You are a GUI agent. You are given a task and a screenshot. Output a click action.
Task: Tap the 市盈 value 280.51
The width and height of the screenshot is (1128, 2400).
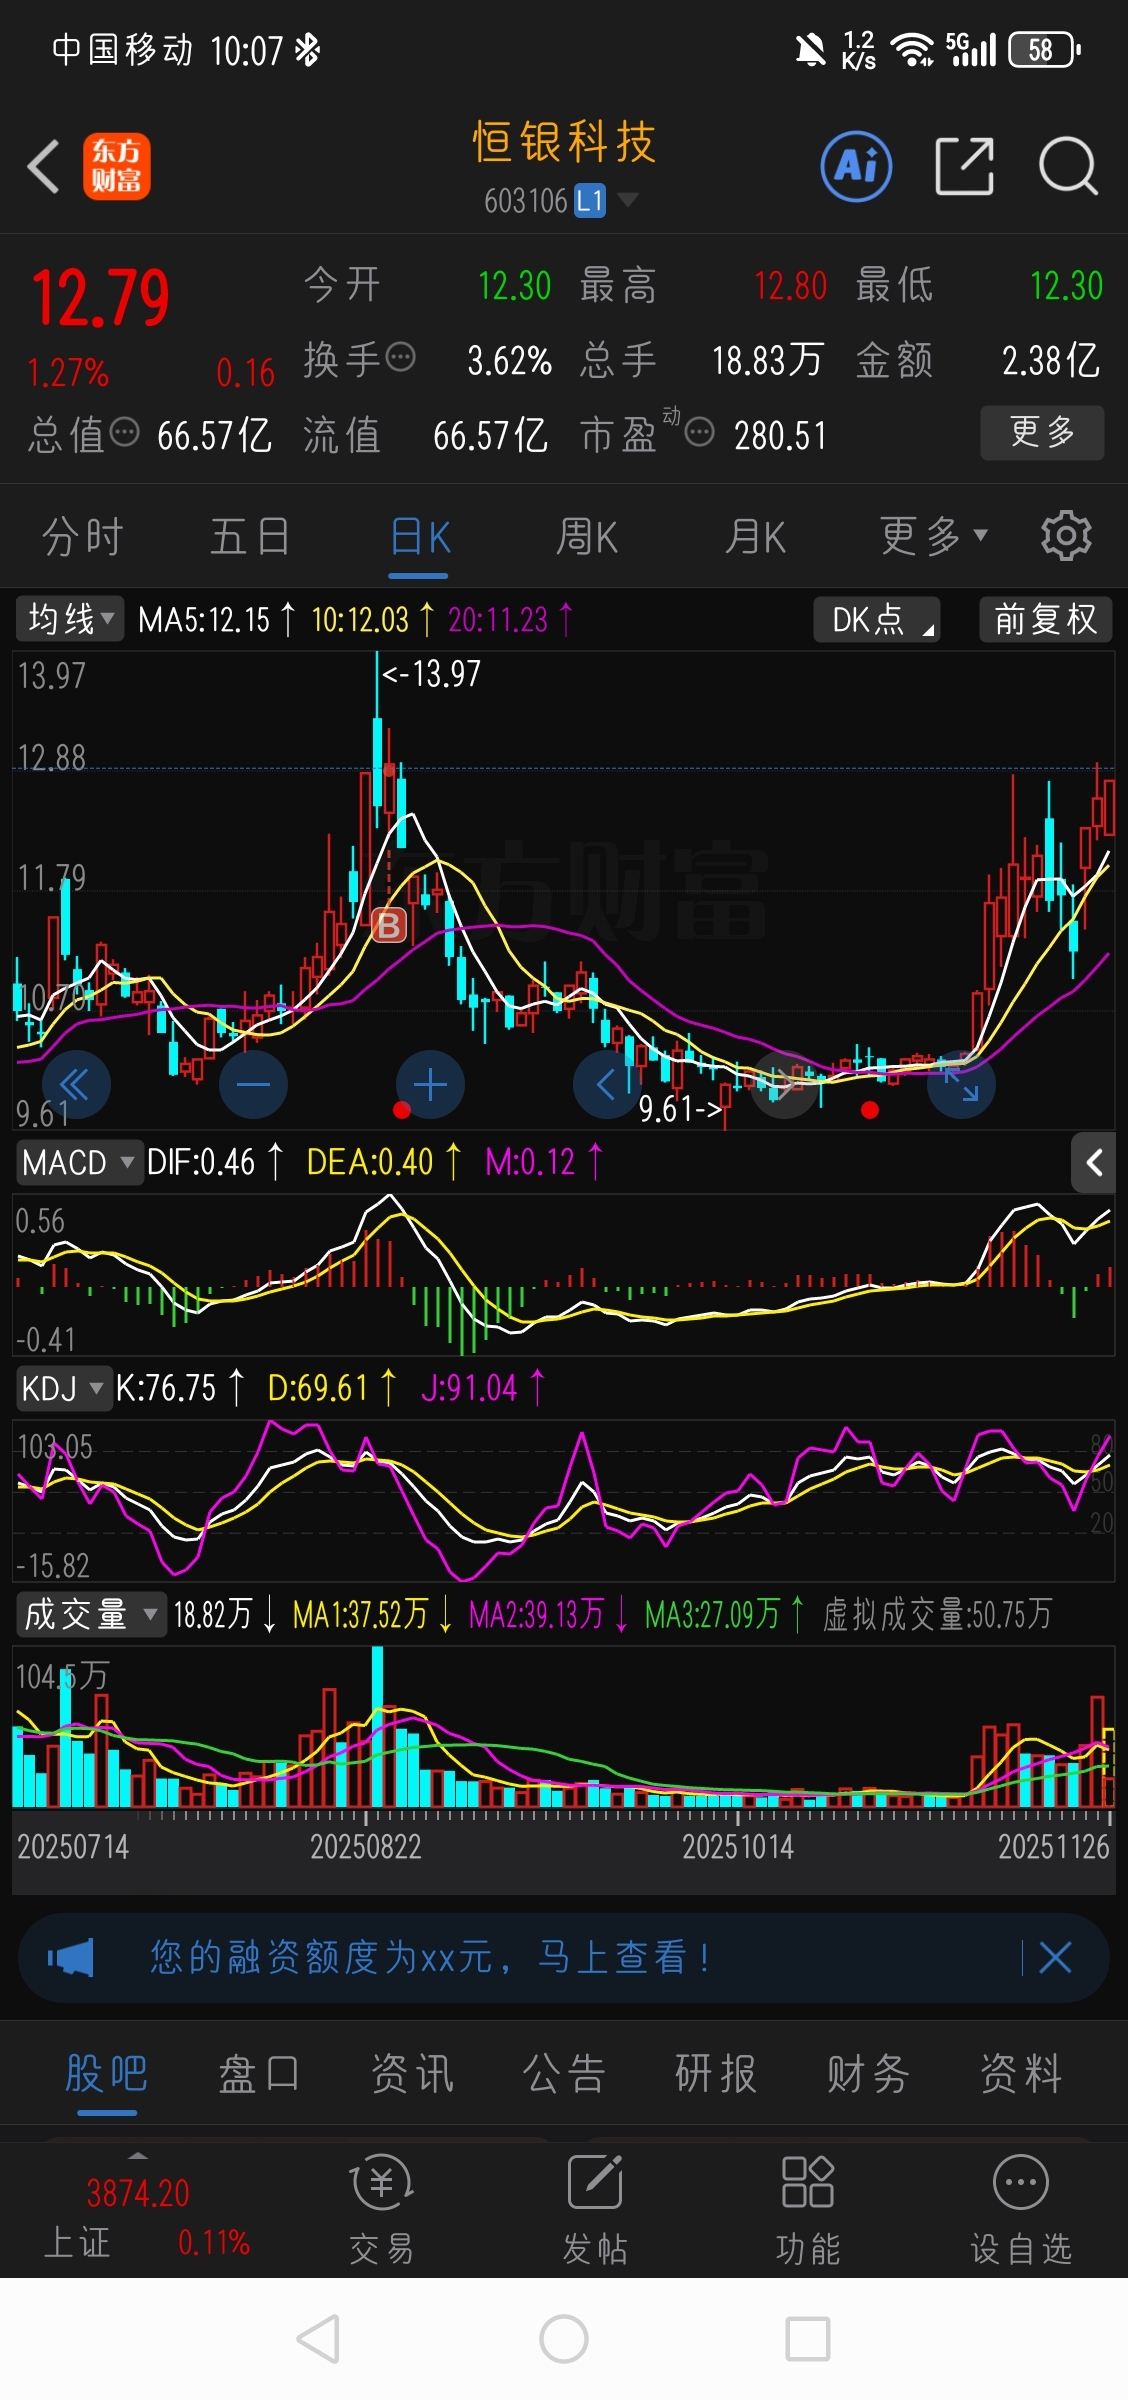point(780,435)
